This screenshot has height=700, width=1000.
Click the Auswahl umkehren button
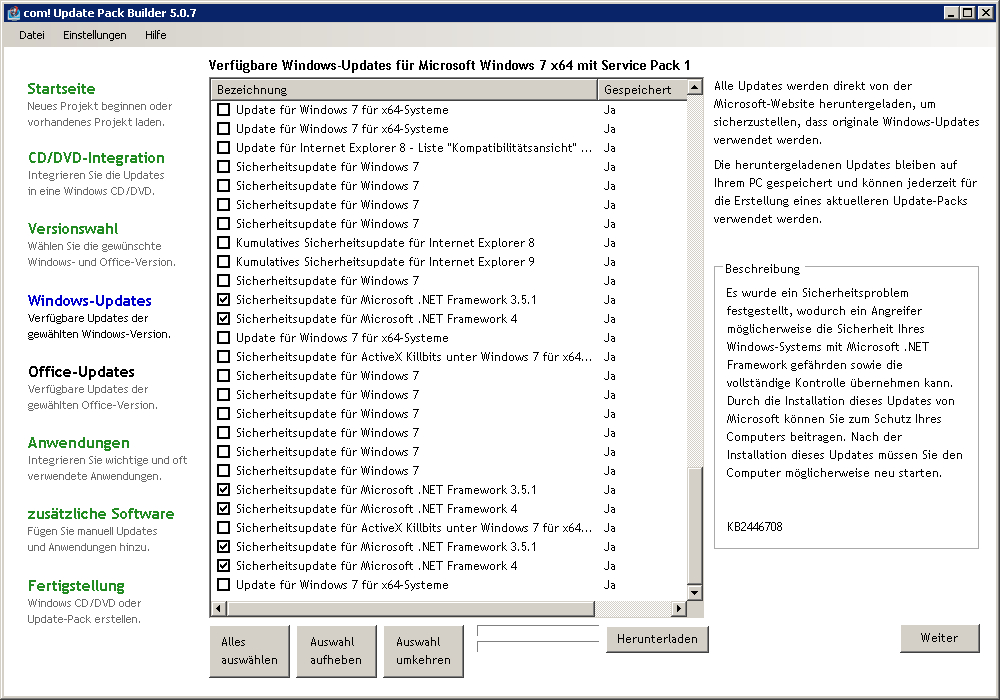423,651
